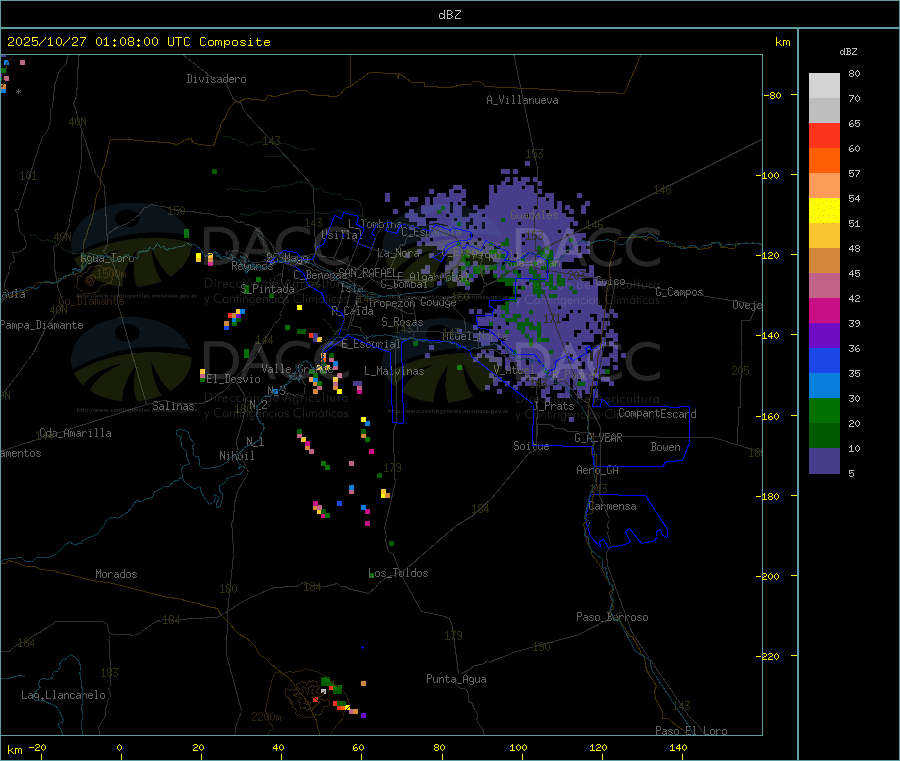Select the Carmensa town label
This screenshot has width=900, height=761.
point(612,507)
